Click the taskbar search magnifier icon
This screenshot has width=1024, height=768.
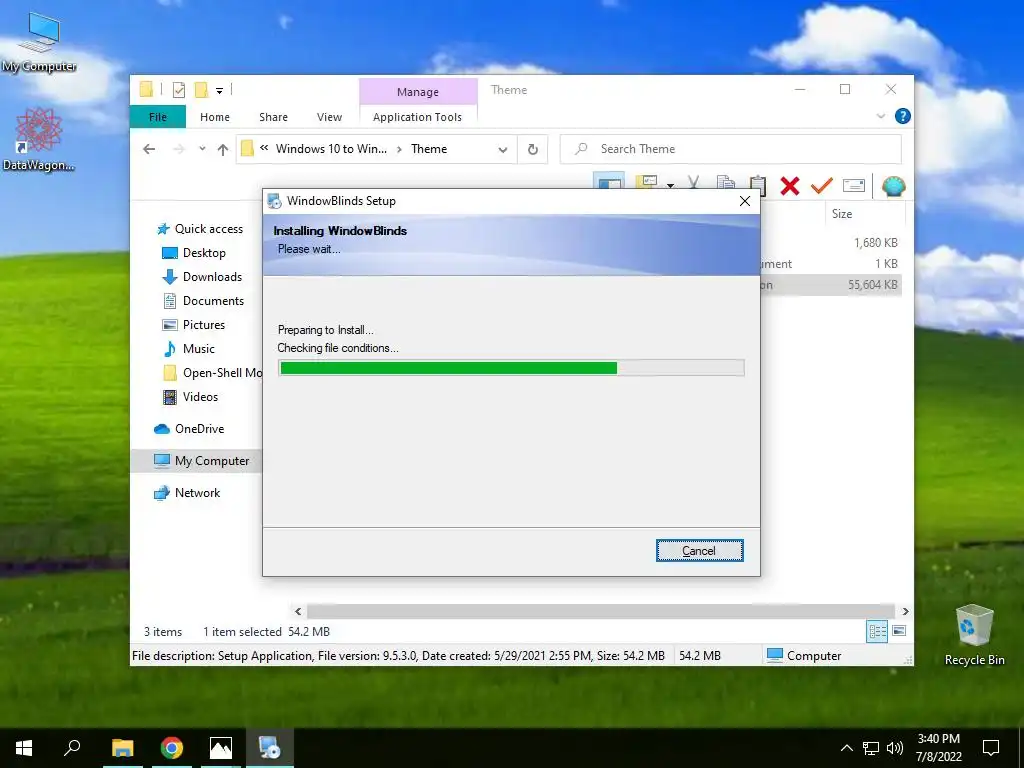coord(72,748)
